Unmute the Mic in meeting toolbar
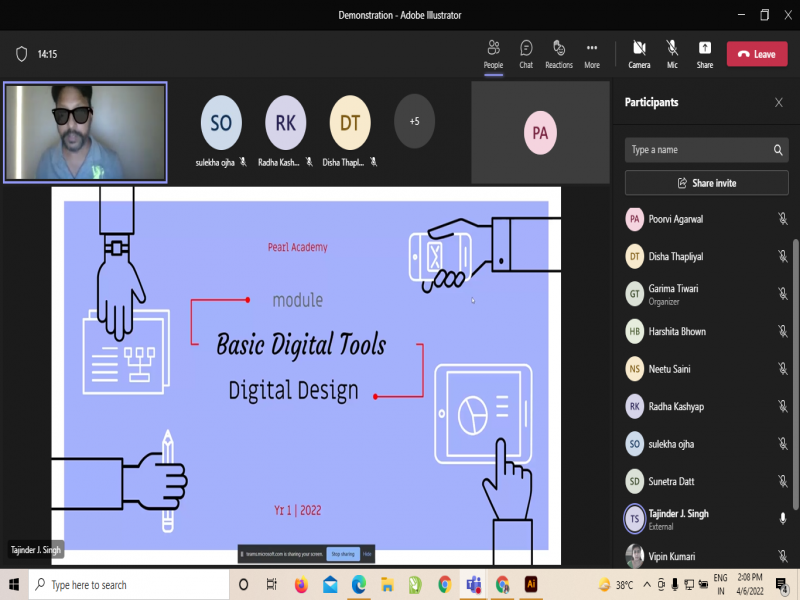800x600 pixels. pyautogui.click(x=672, y=48)
